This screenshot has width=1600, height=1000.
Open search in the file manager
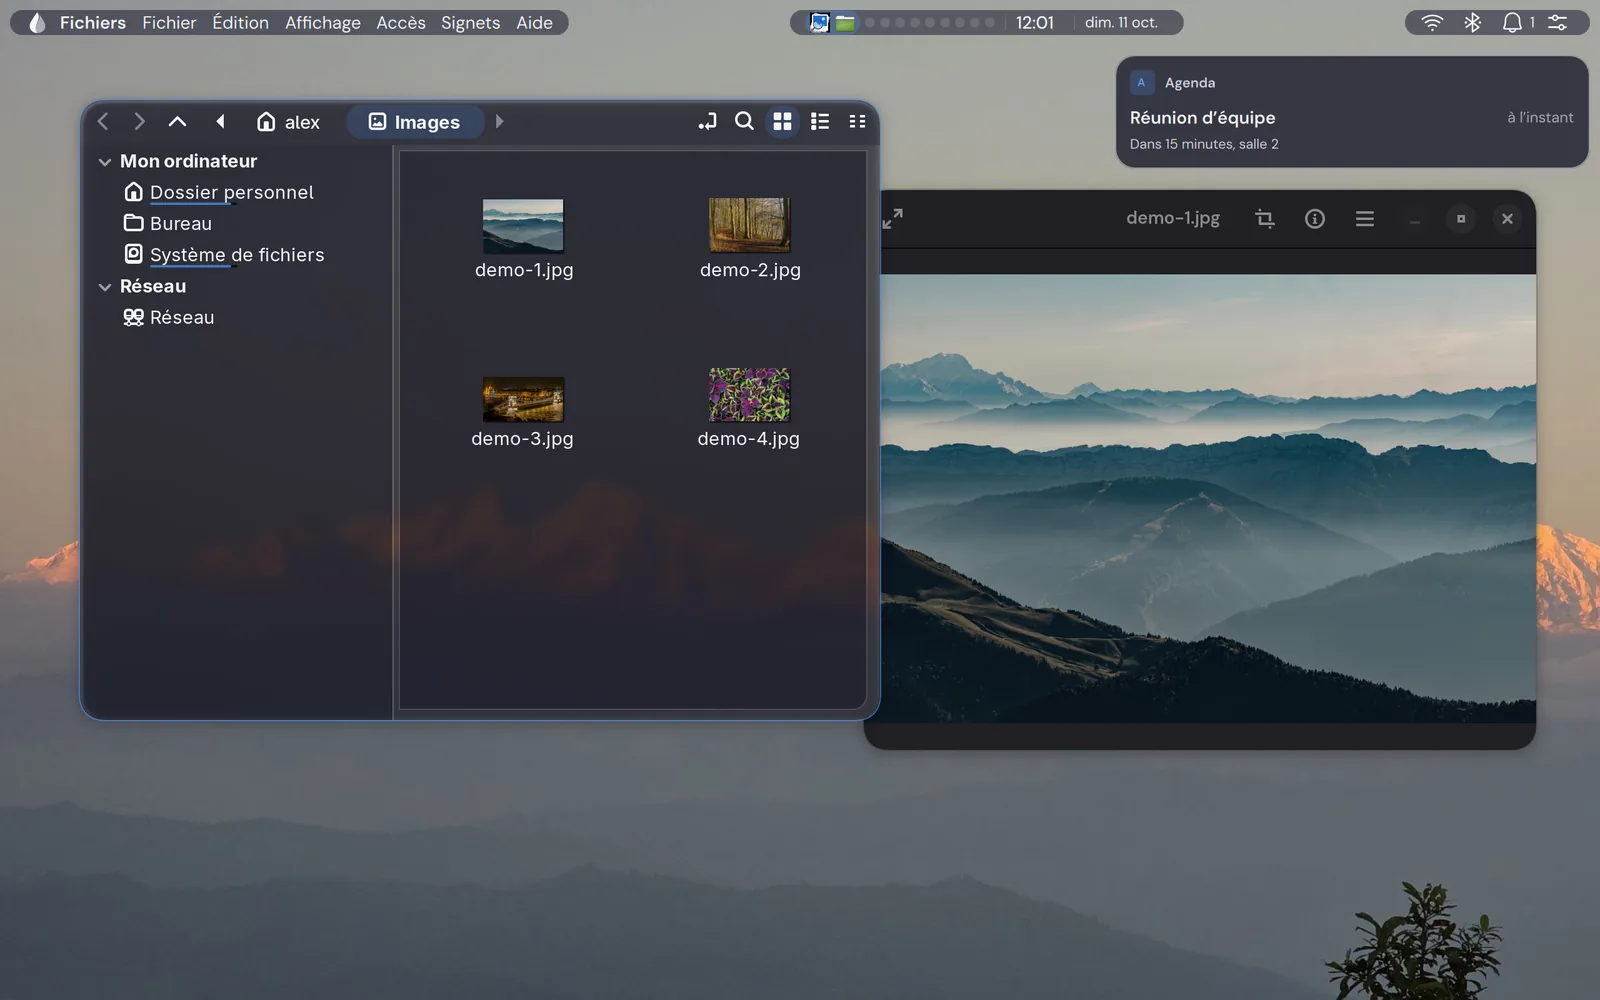(744, 122)
